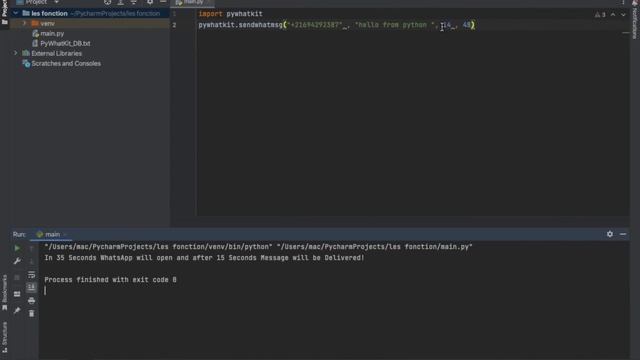Click the warnings count indicator

pyautogui.click(x=600, y=15)
